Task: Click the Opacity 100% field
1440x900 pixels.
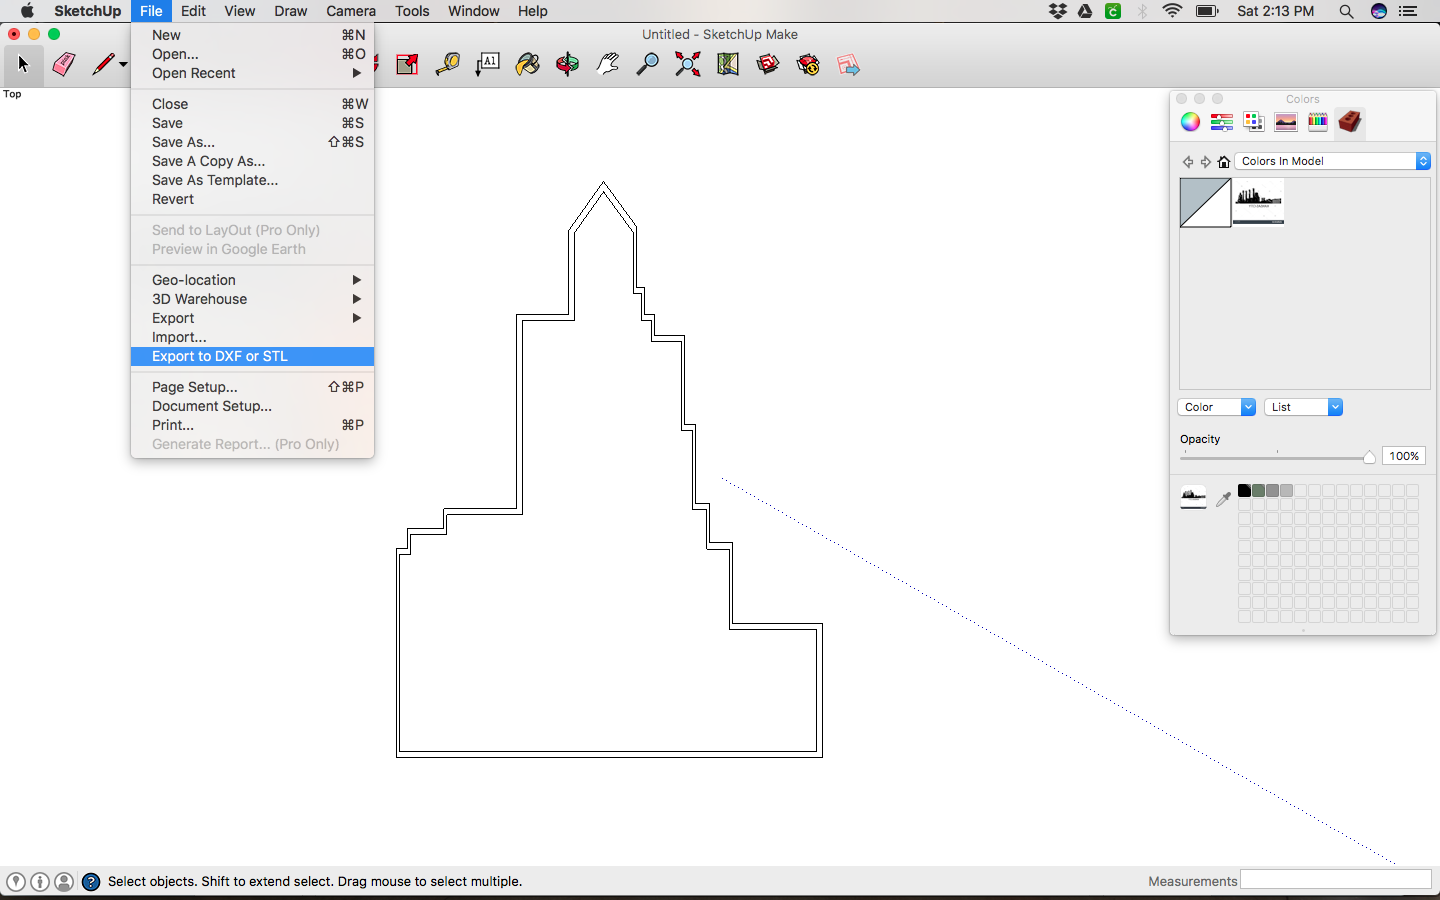Action: tap(1403, 456)
